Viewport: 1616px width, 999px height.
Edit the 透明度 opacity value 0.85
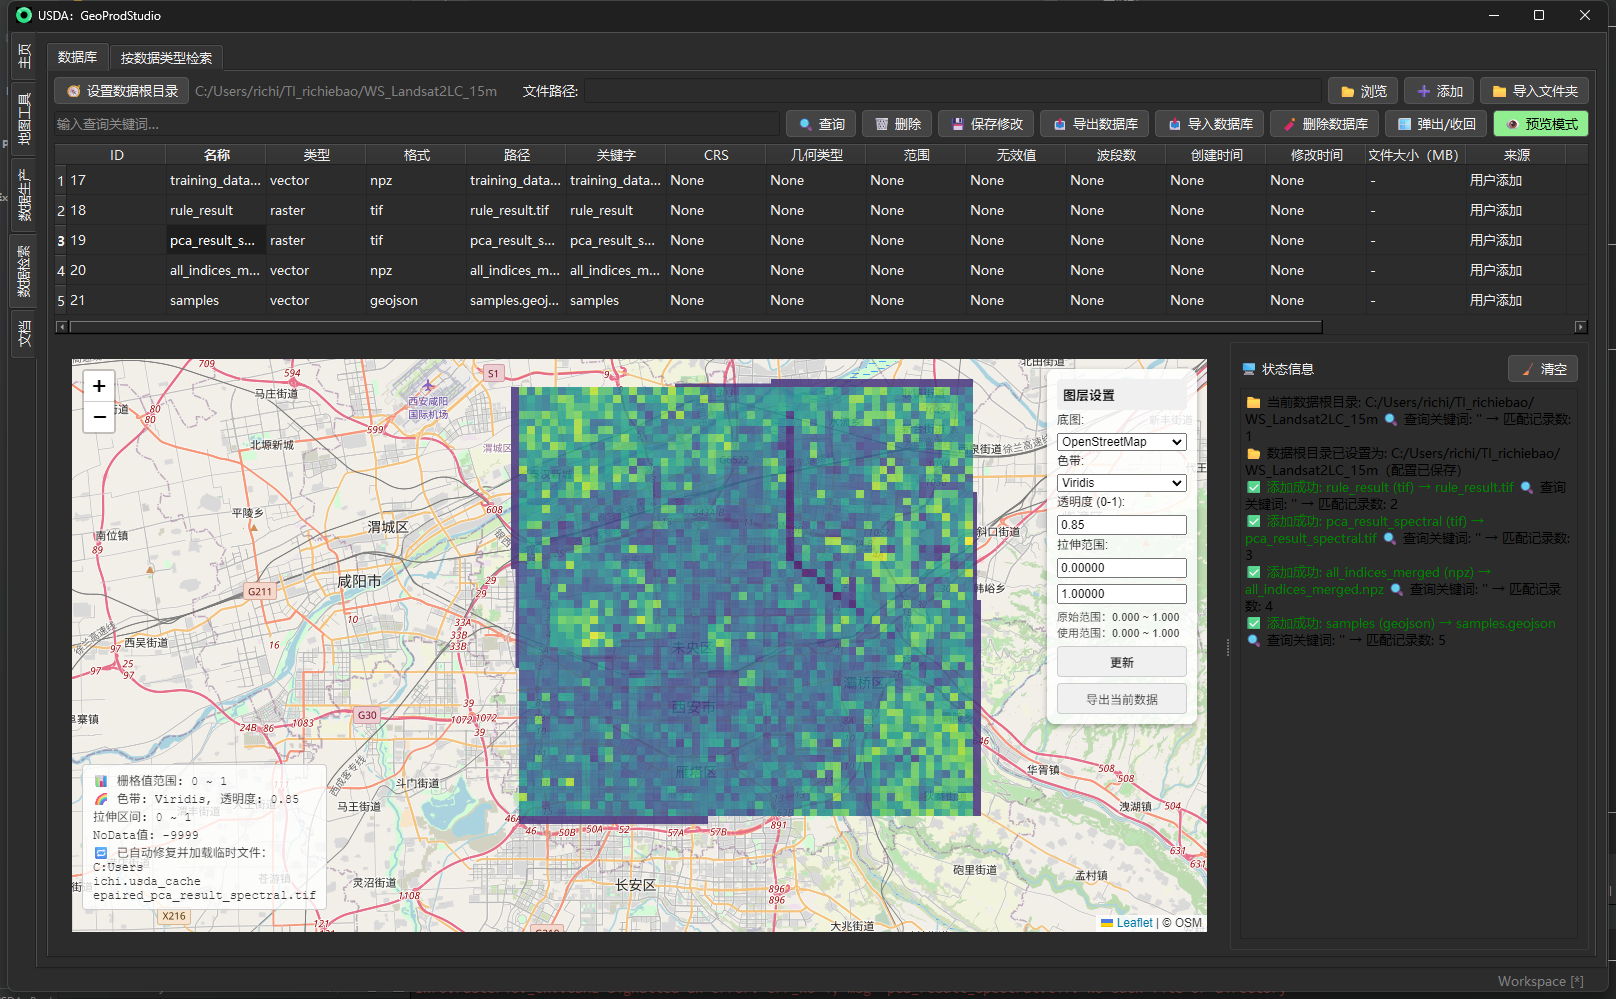coord(1121,524)
